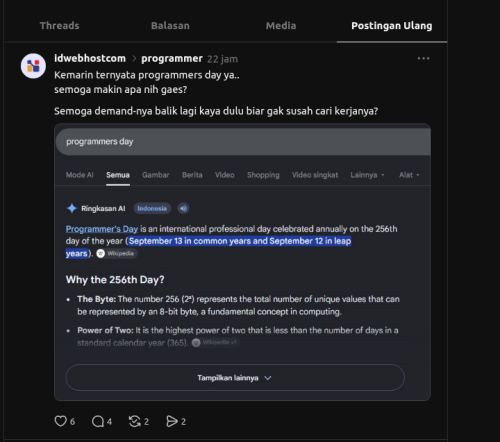Open replies via the comment bubble icon
The height and width of the screenshot is (442, 500).
coord(98,421)
